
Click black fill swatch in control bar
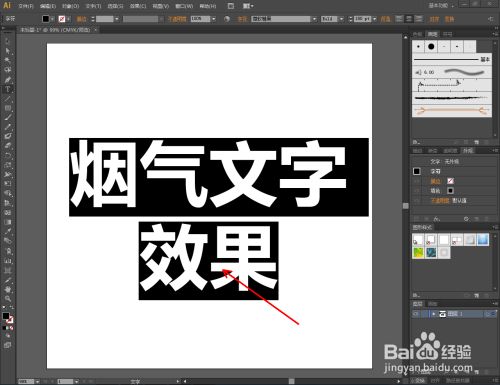pyautogui.click(x=46, y=19)
